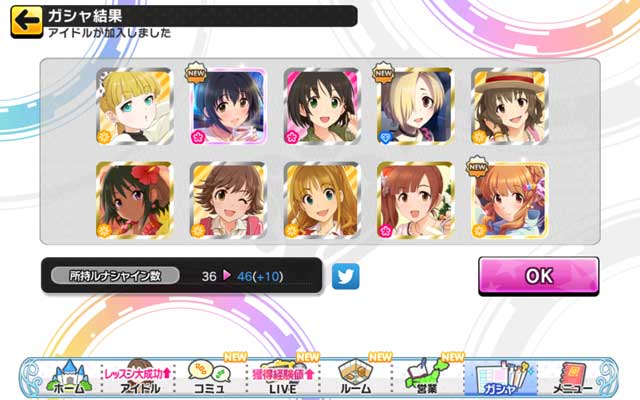Select the ガシャ tab
Viewport: 640px width, 400px height.
click(x=501, y=378)
